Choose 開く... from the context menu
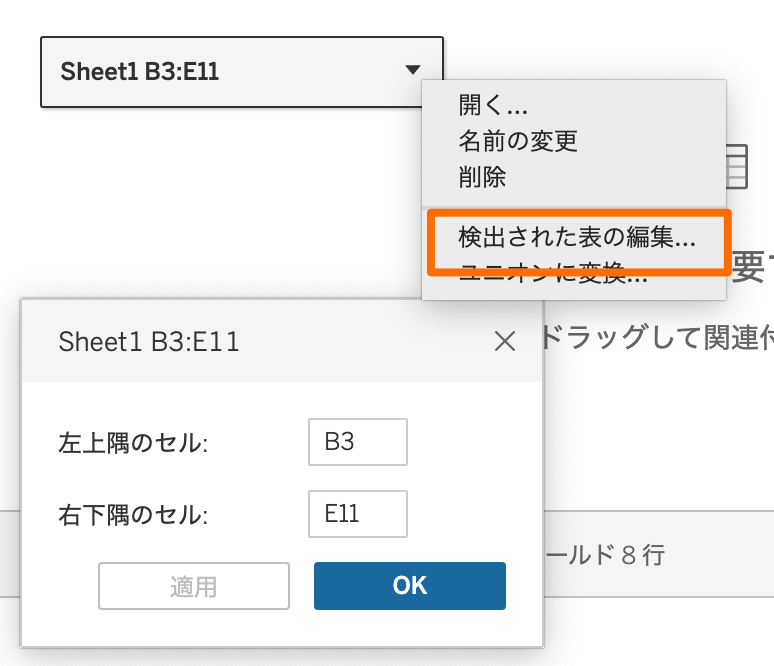774x666 pixels. click(493, 104)
